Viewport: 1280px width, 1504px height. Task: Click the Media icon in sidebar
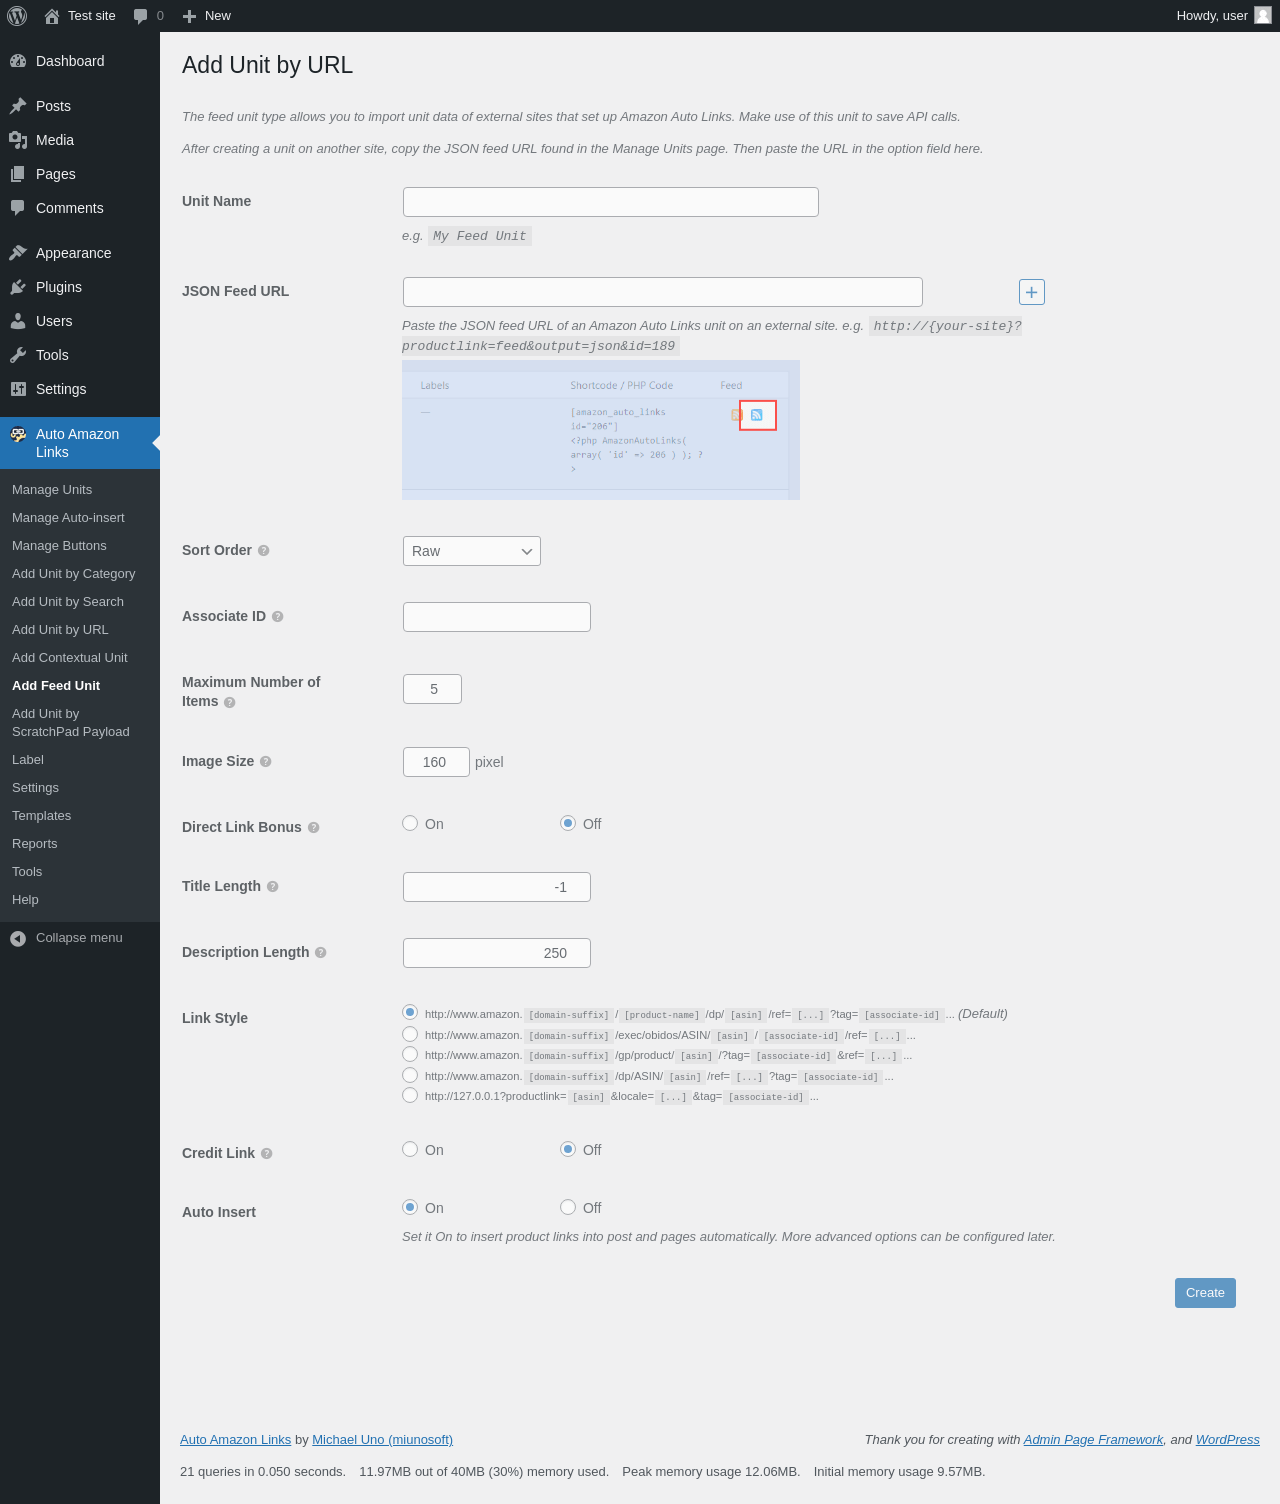18,140
